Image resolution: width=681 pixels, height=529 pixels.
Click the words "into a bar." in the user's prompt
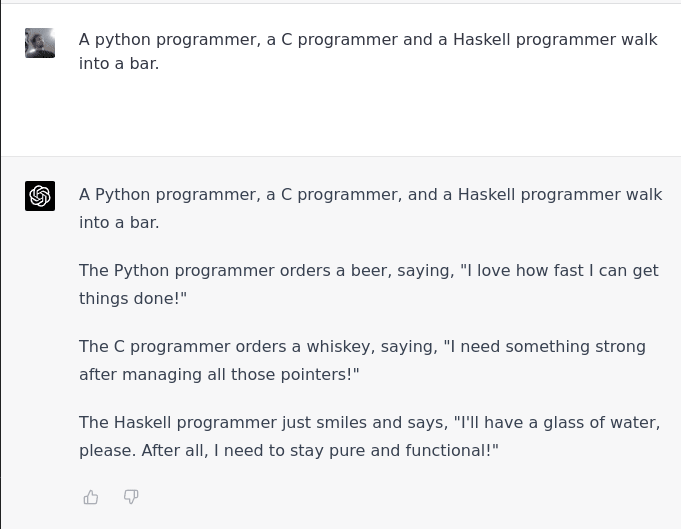[119, 63]
